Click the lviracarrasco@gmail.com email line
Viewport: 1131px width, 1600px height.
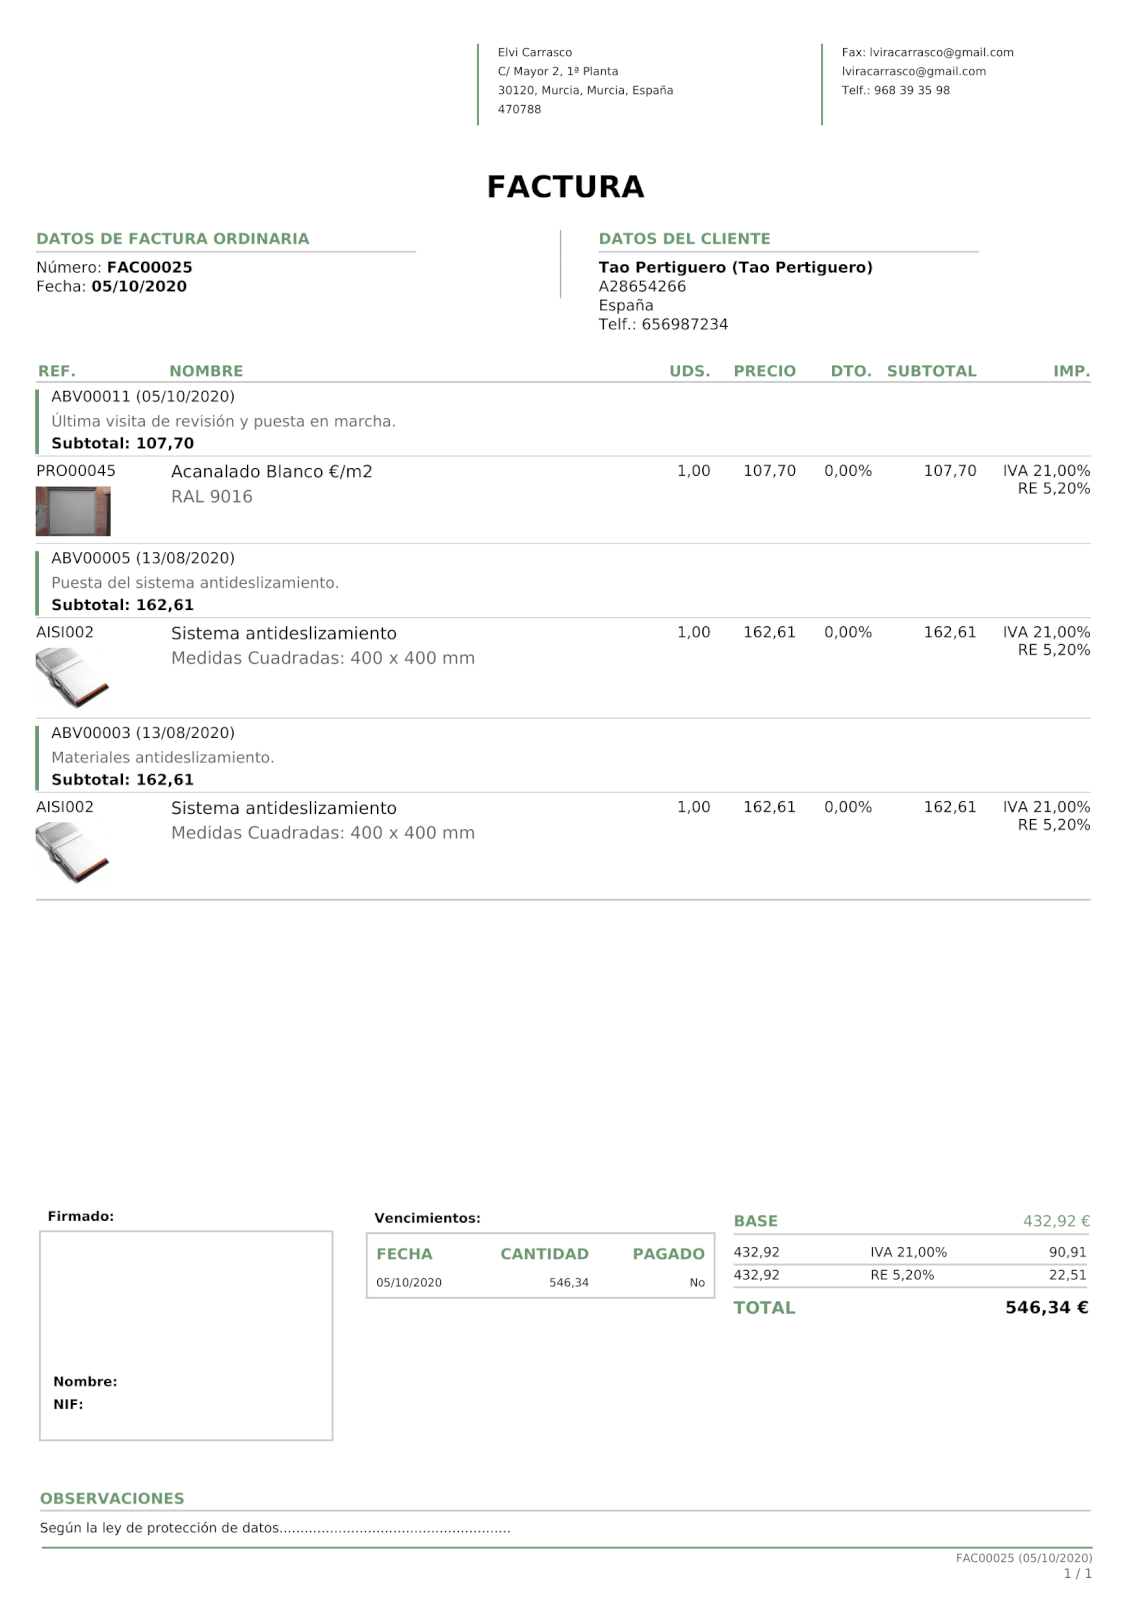913,71
